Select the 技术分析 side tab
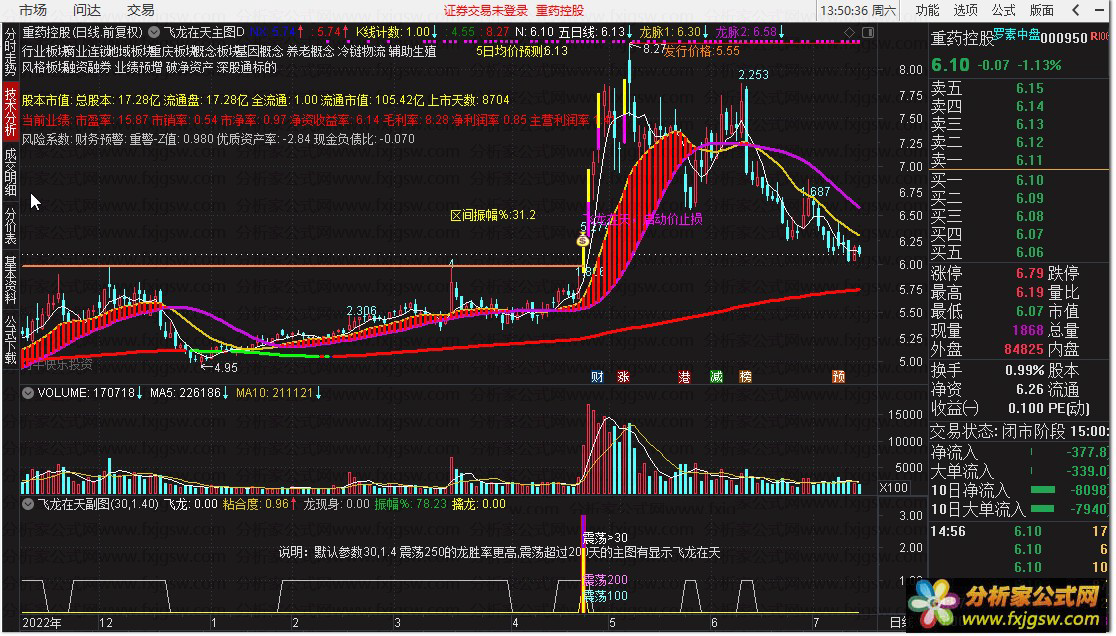This screenshot has width=1116, height=636. click(10, 111)
